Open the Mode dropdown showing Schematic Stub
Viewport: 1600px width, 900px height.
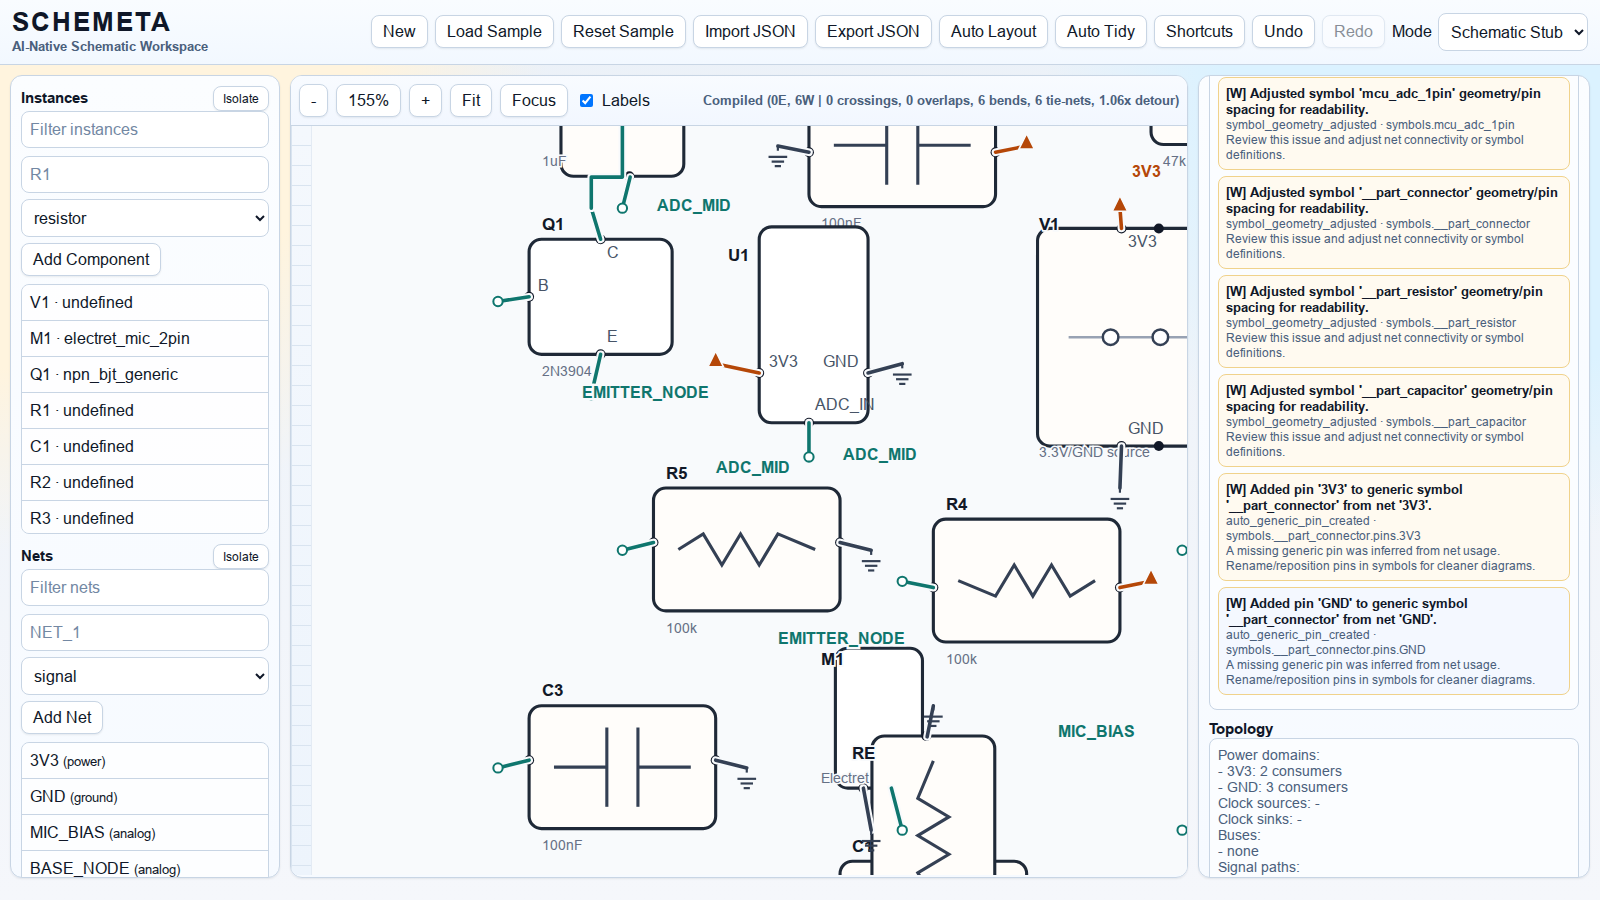(1512, 32)
